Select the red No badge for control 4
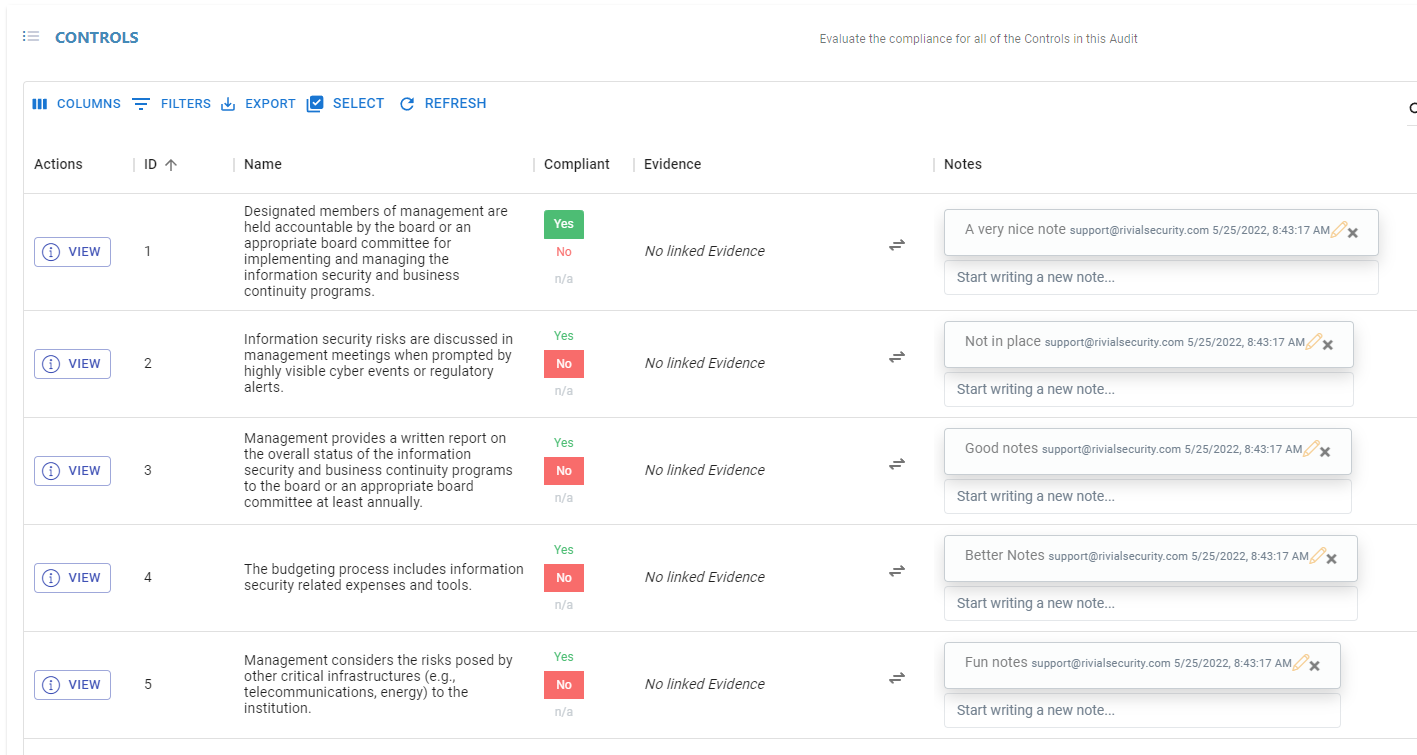The width and height of the screenshot is (1417, 755). click(564, 578)
